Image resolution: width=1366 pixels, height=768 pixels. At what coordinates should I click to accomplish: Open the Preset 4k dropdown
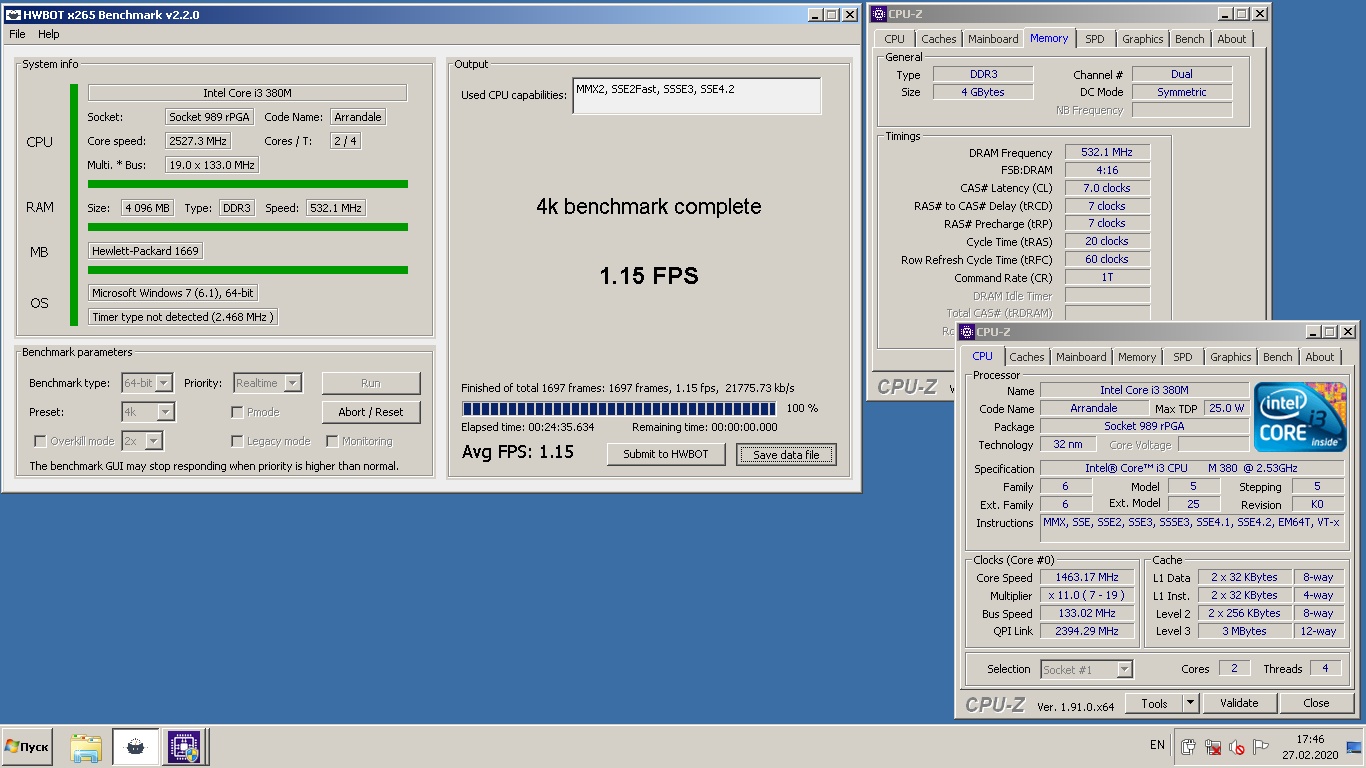[148, 412]
